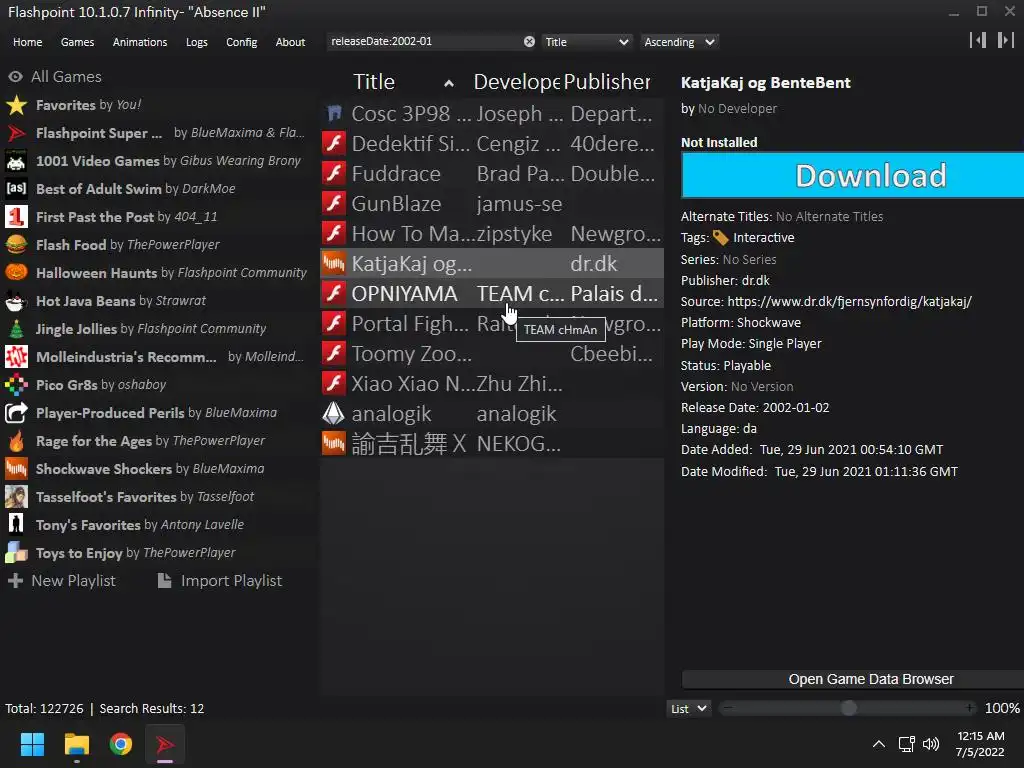Open Windows Start menu
The width and height of the screenshot is (1024, 768).
pyautogui.click(x=32, y=744)
